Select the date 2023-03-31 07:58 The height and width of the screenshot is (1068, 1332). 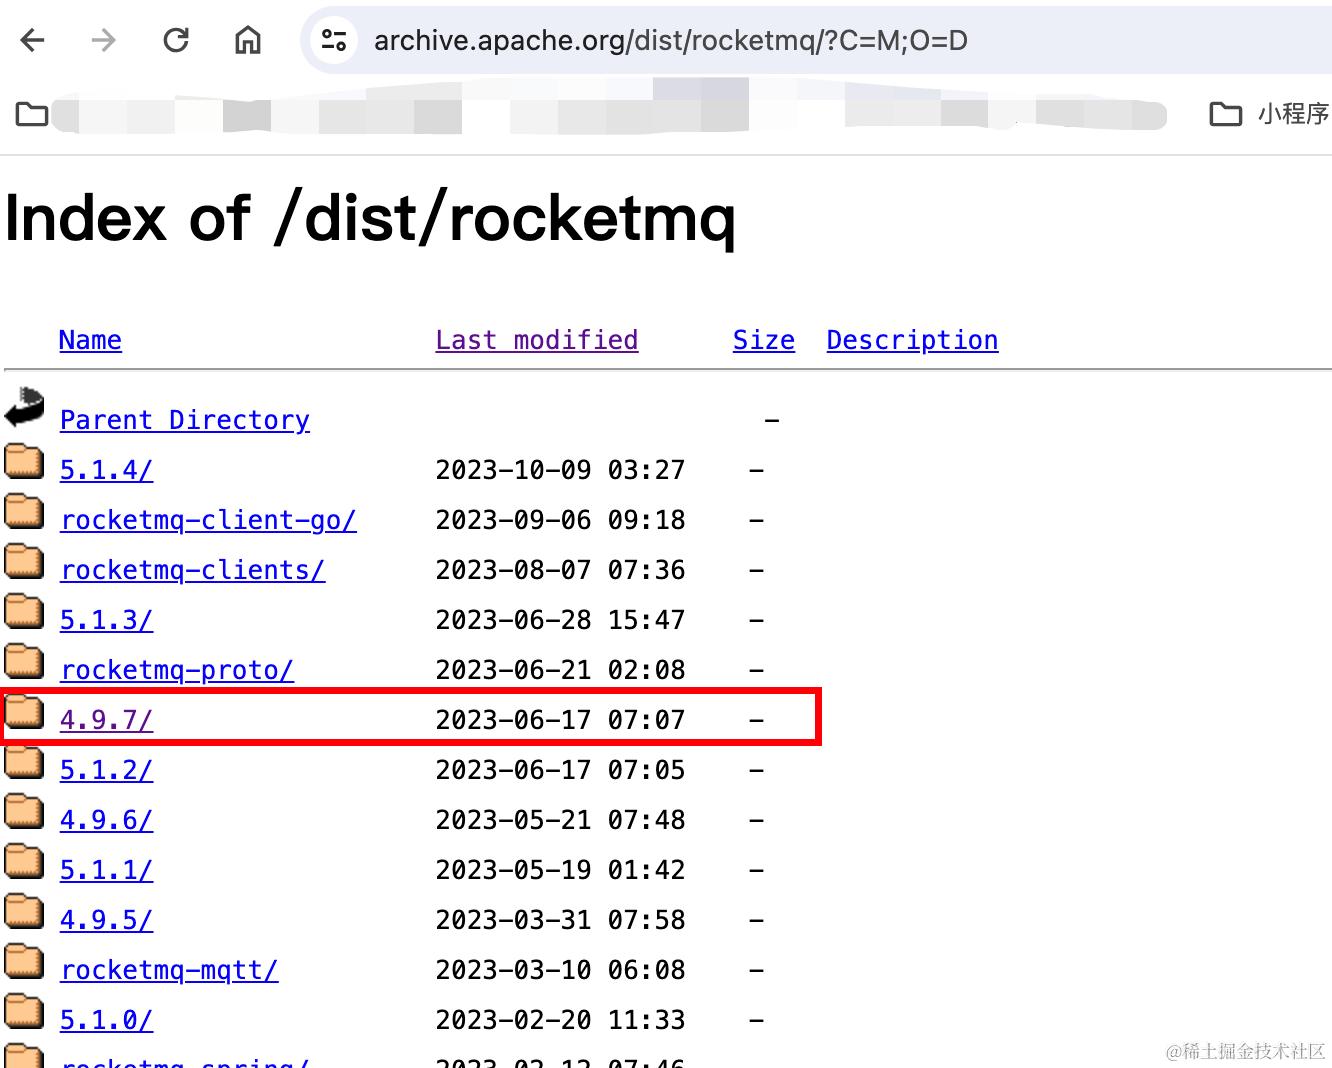click(x=560, y=920)
